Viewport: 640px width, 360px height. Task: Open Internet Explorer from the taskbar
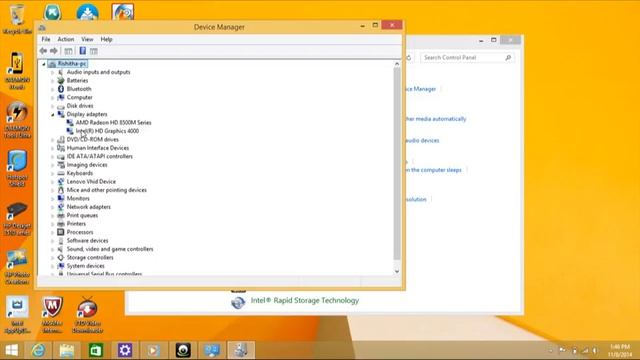click(x=38, y=350)
